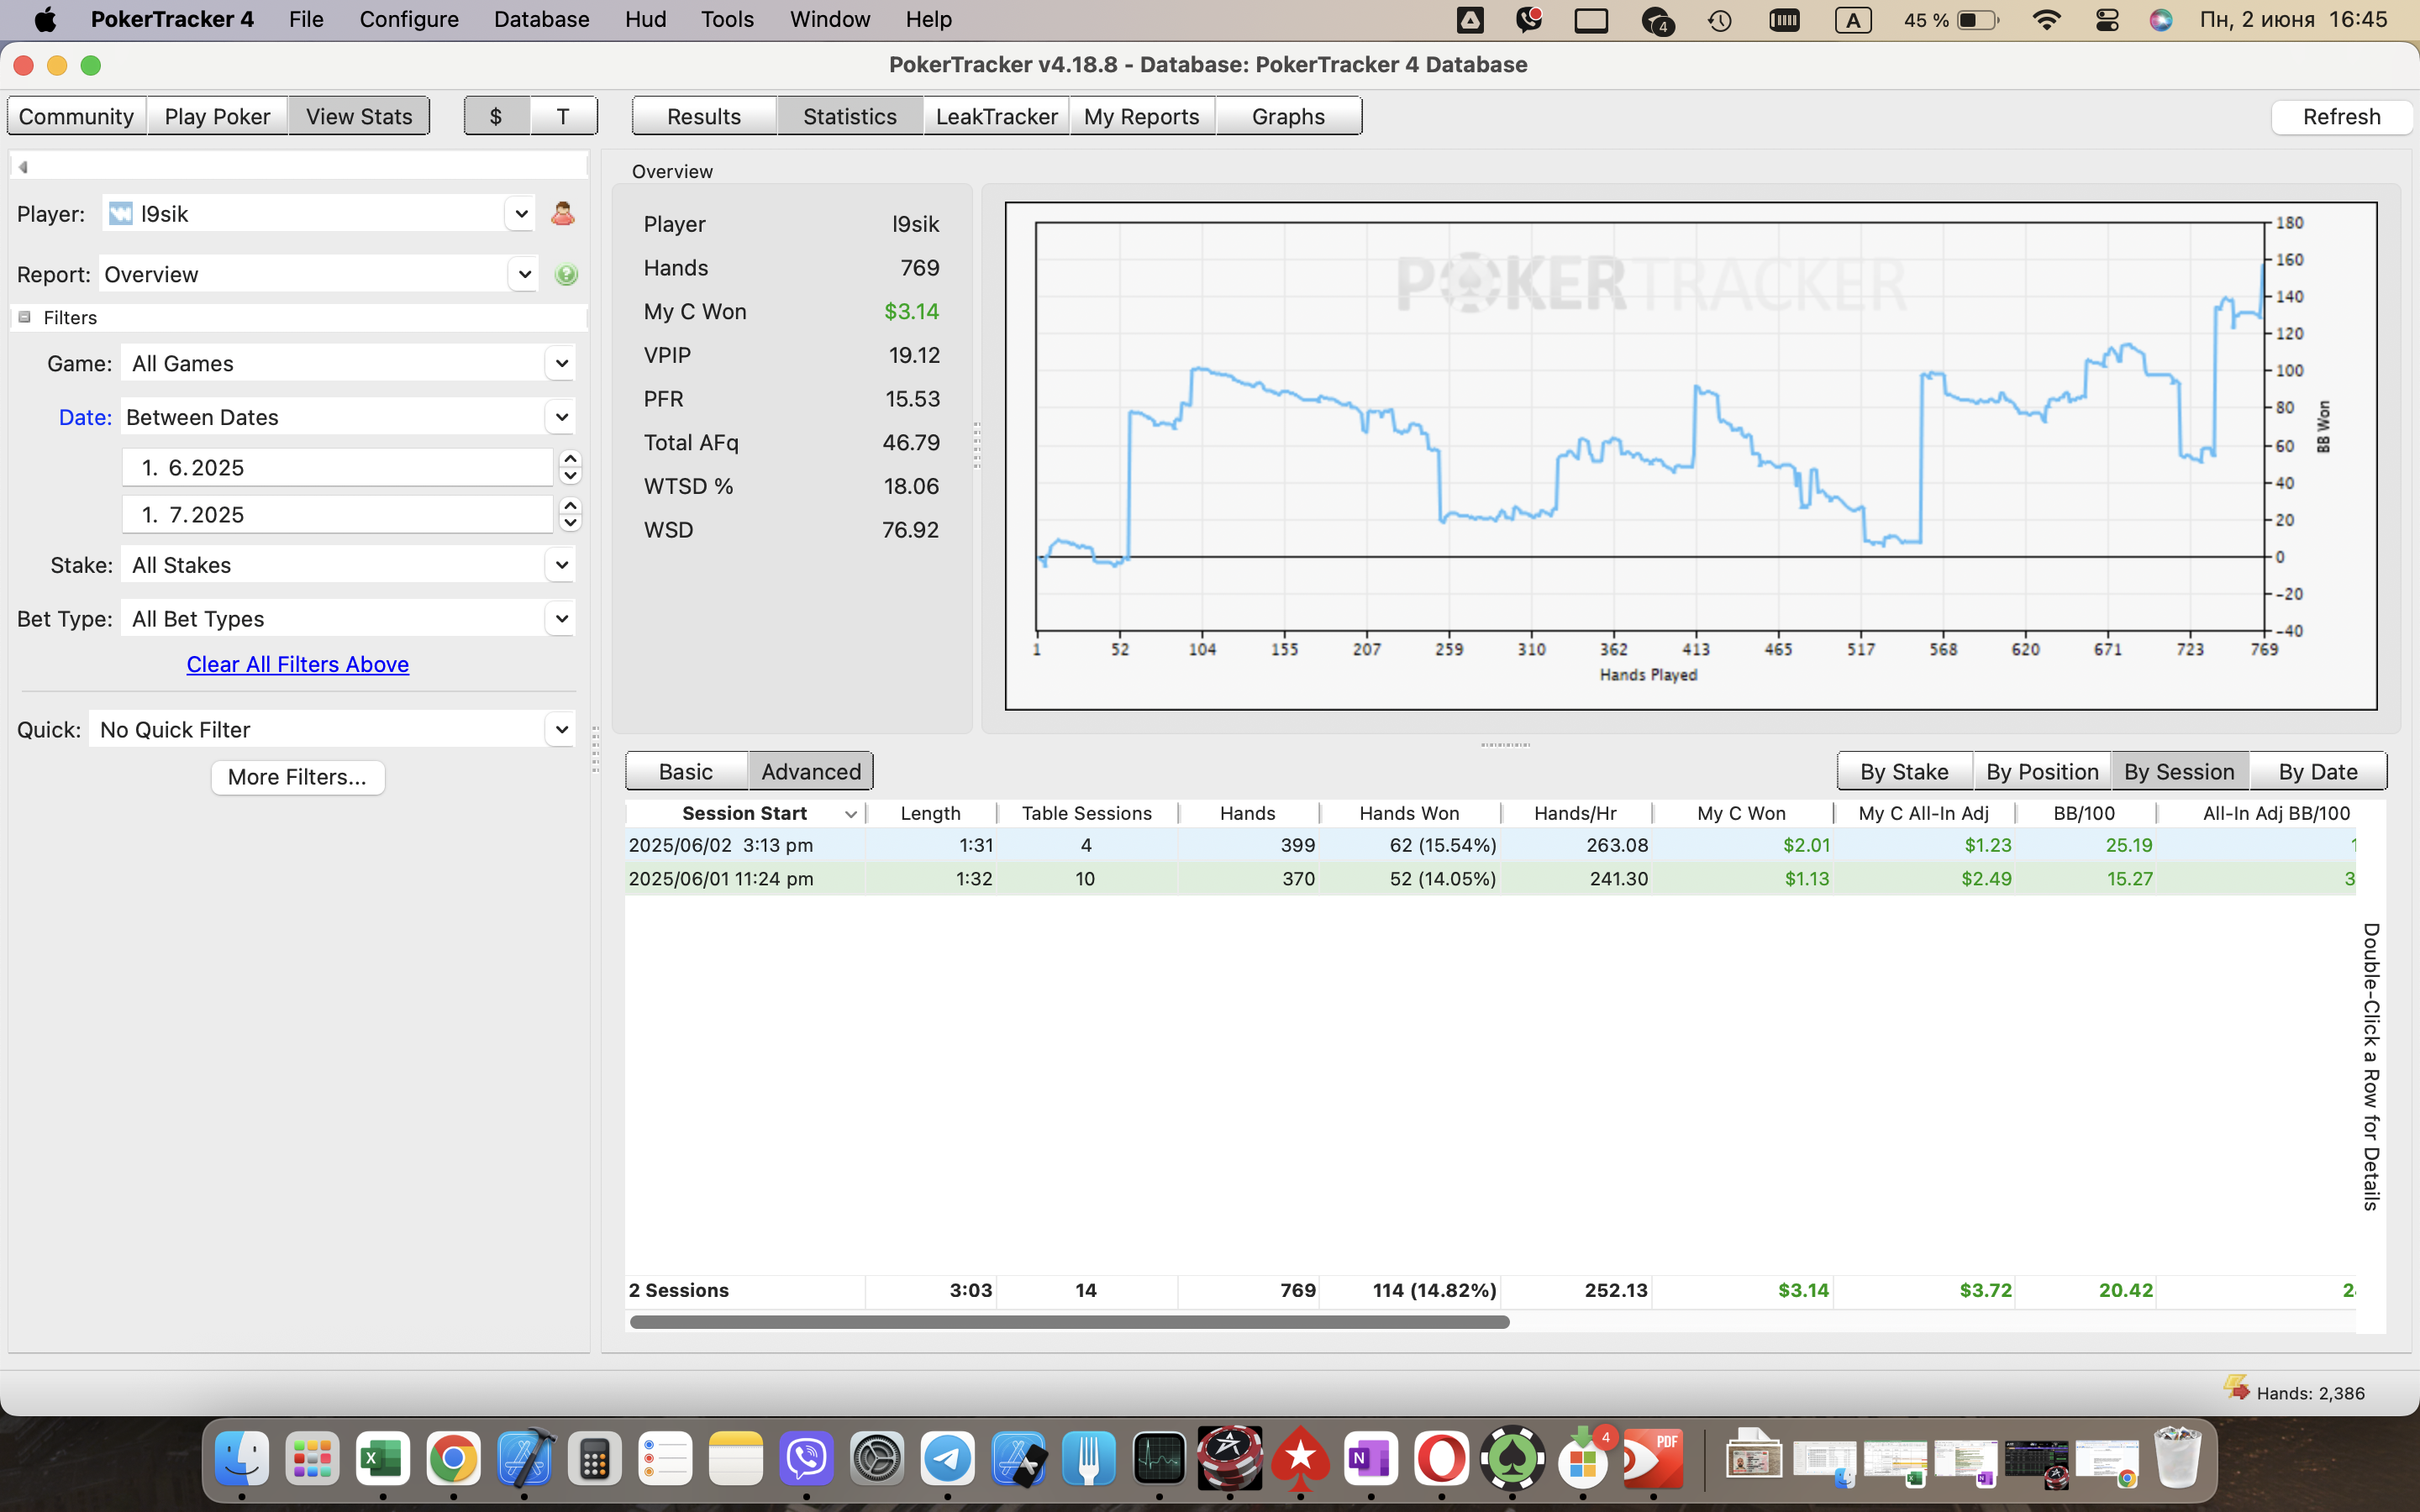Open Trash in the dock
2420x1512 pixels.
(x=2177, y=1459)
